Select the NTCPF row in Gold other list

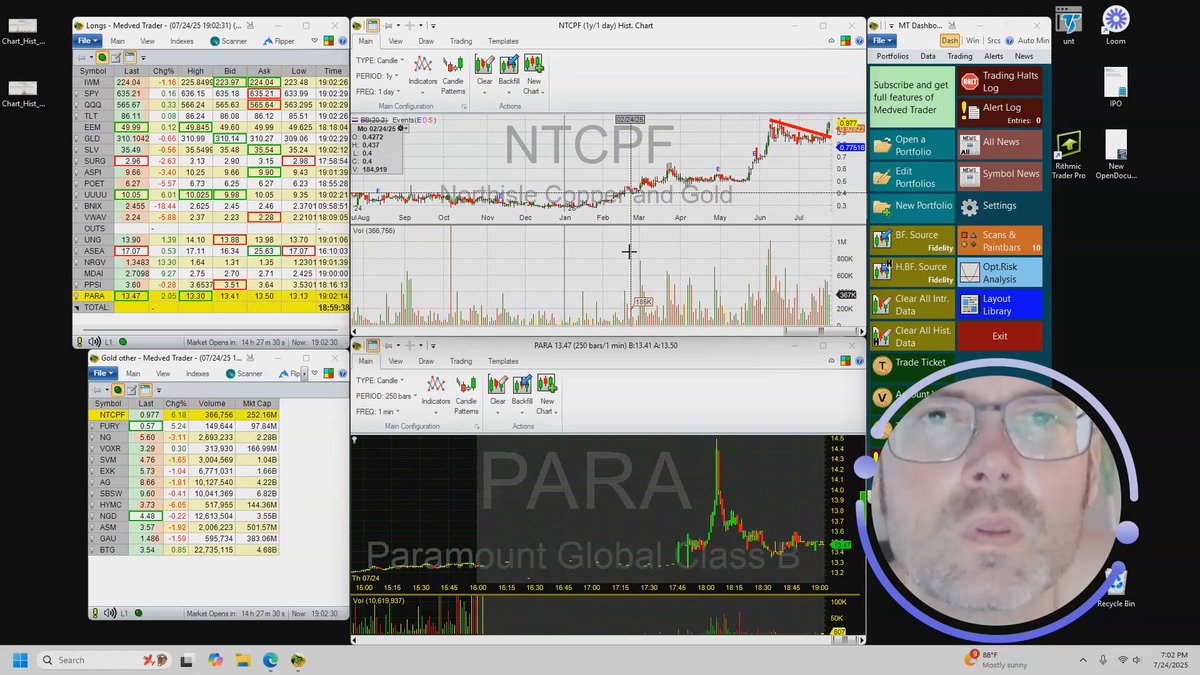point(186,414)
